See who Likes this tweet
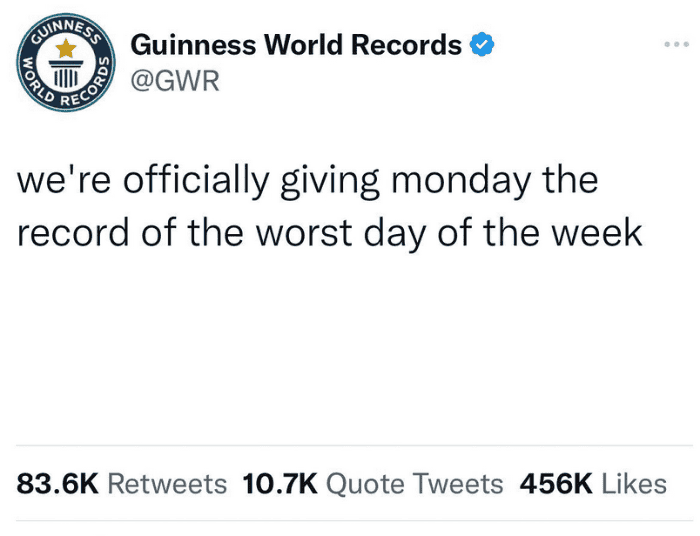Viewport: 700px width, 536px height. [x=634, y=484]
